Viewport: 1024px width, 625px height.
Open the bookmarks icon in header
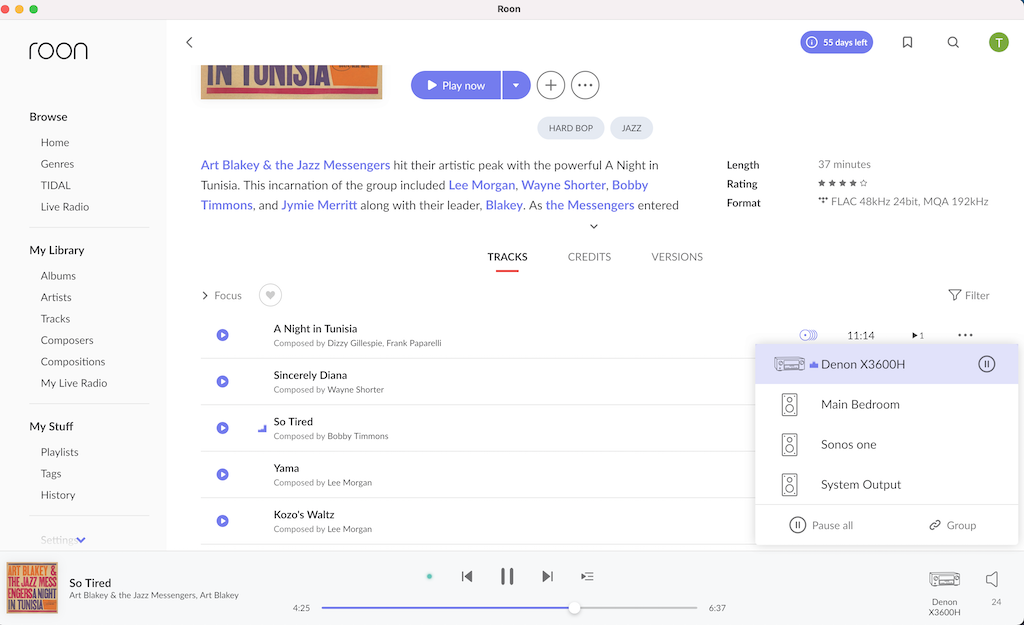[x=907, y=42]
